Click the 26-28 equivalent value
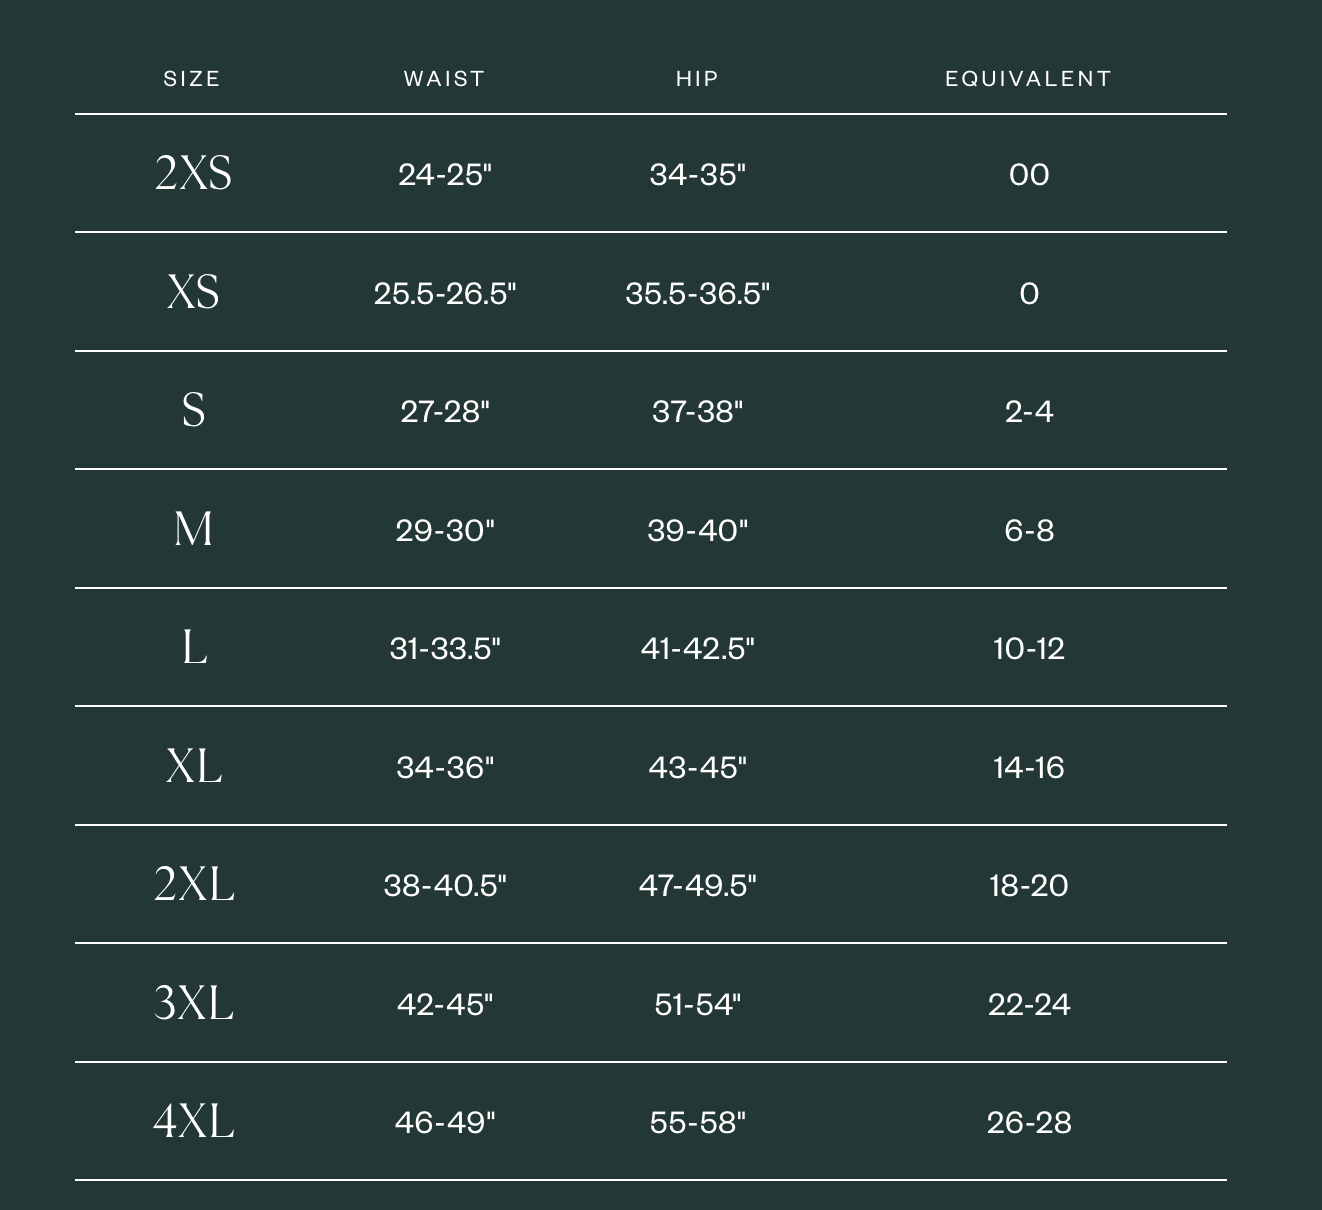The image size is (1322, 1210). 1029,1122
